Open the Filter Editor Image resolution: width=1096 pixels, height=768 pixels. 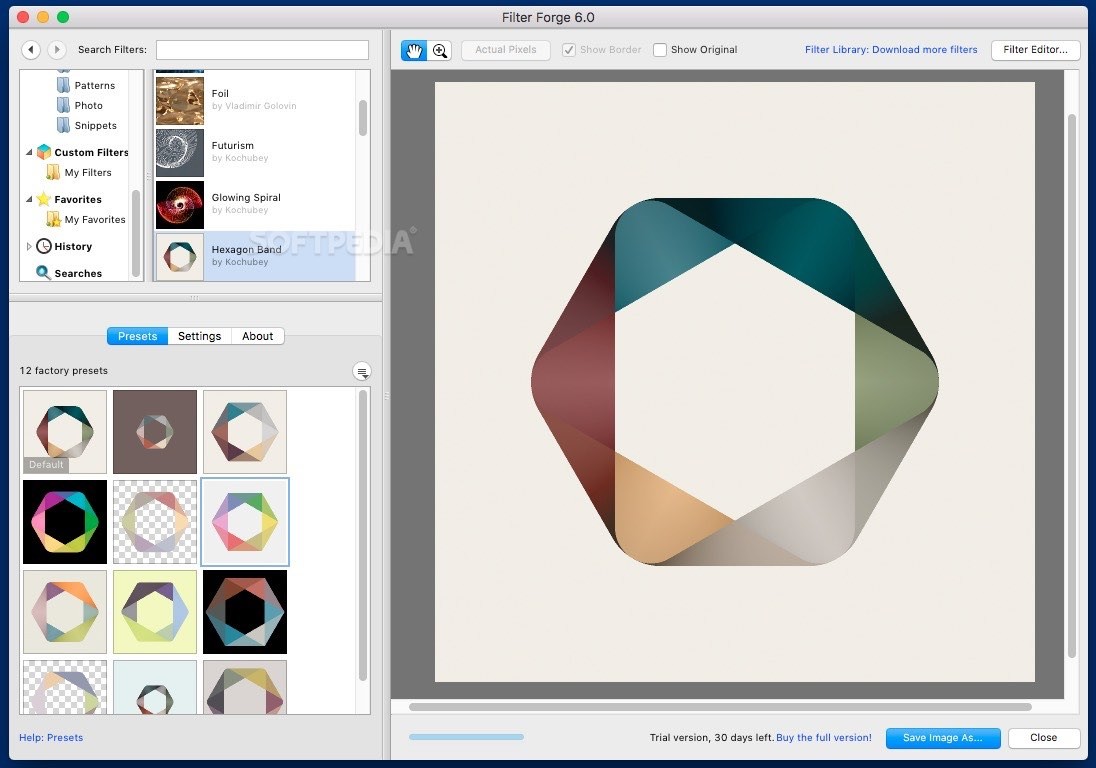pyautogui.click(x=1035, y=49)
